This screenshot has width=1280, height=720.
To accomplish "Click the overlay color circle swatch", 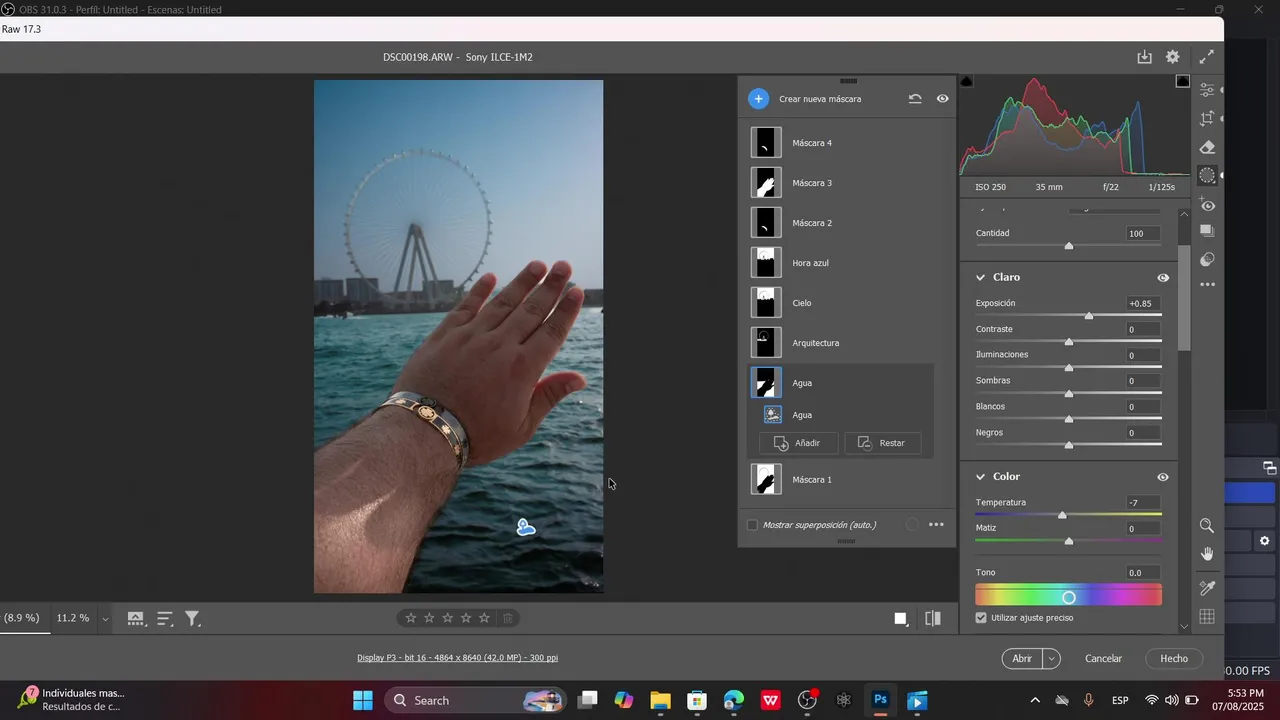I will (912, 524).
